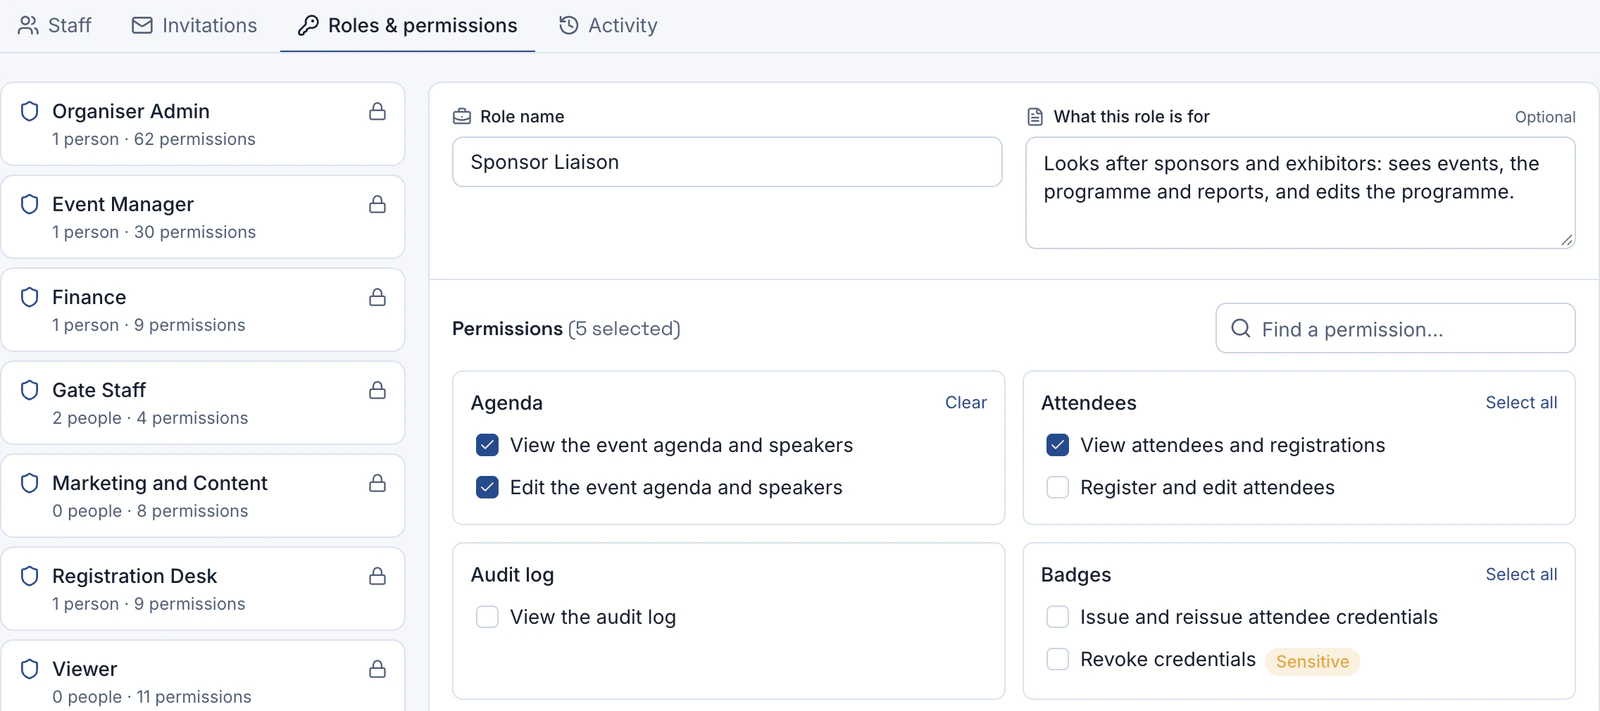This screenshot has height=711, width=1600.
Task: Click the briefcase icon beside Role name
Action: click(x=462, y=117)
